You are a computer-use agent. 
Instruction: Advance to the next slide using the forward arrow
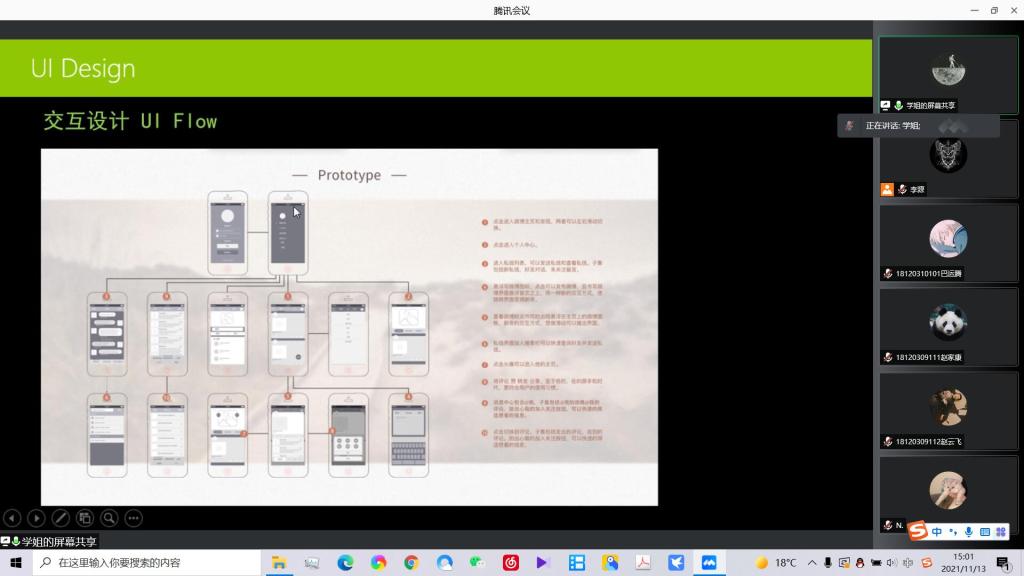coord(36,518)
